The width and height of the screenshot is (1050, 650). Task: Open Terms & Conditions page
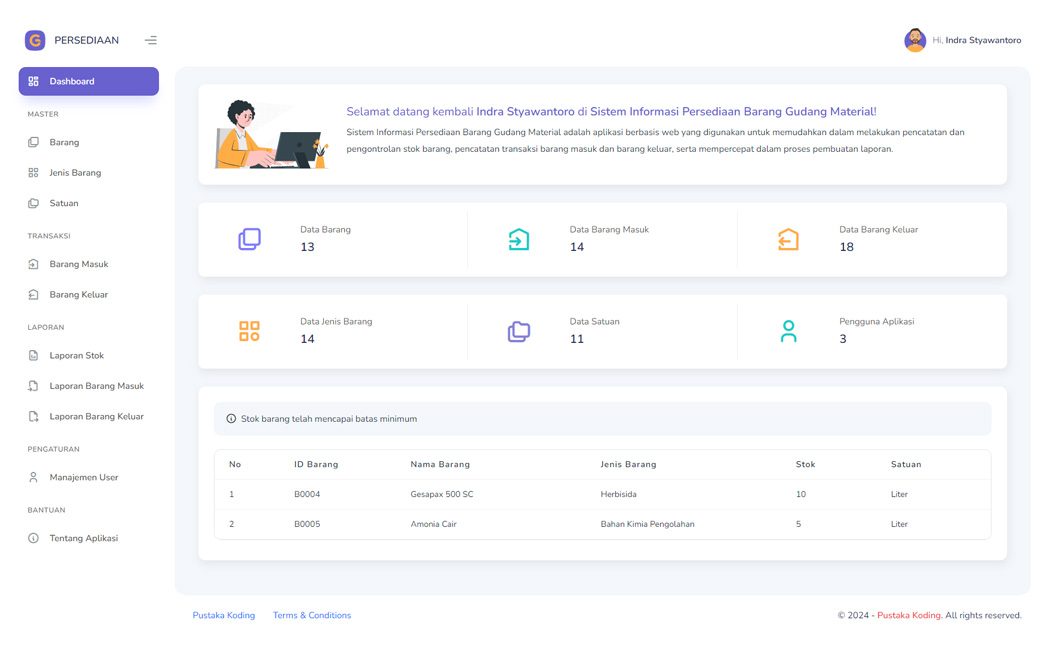click(311, 615)
